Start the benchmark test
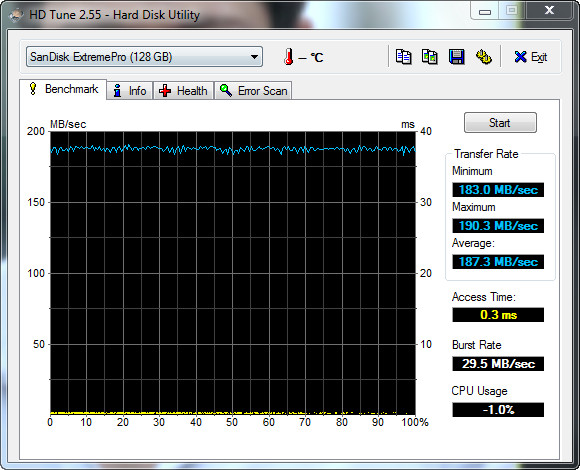Viewport: 580px width, 470px height. click(x=500, y=123)
